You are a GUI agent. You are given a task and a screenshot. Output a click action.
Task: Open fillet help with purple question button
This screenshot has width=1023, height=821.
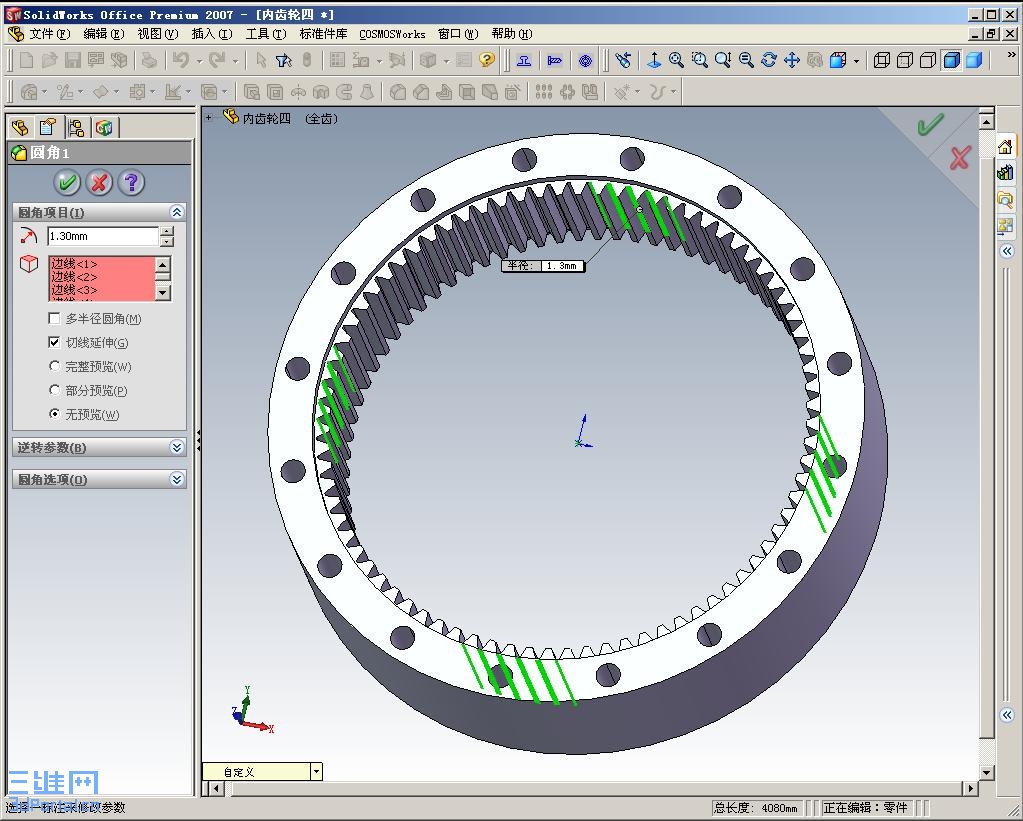131,183
